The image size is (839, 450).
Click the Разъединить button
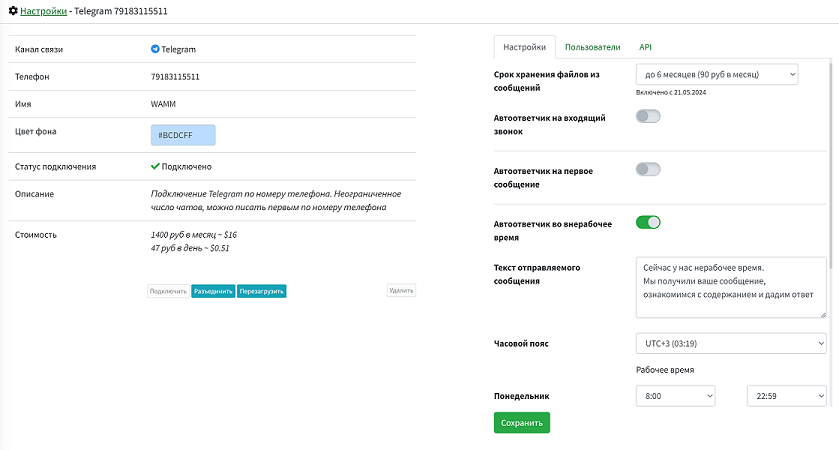coord(213,291)
